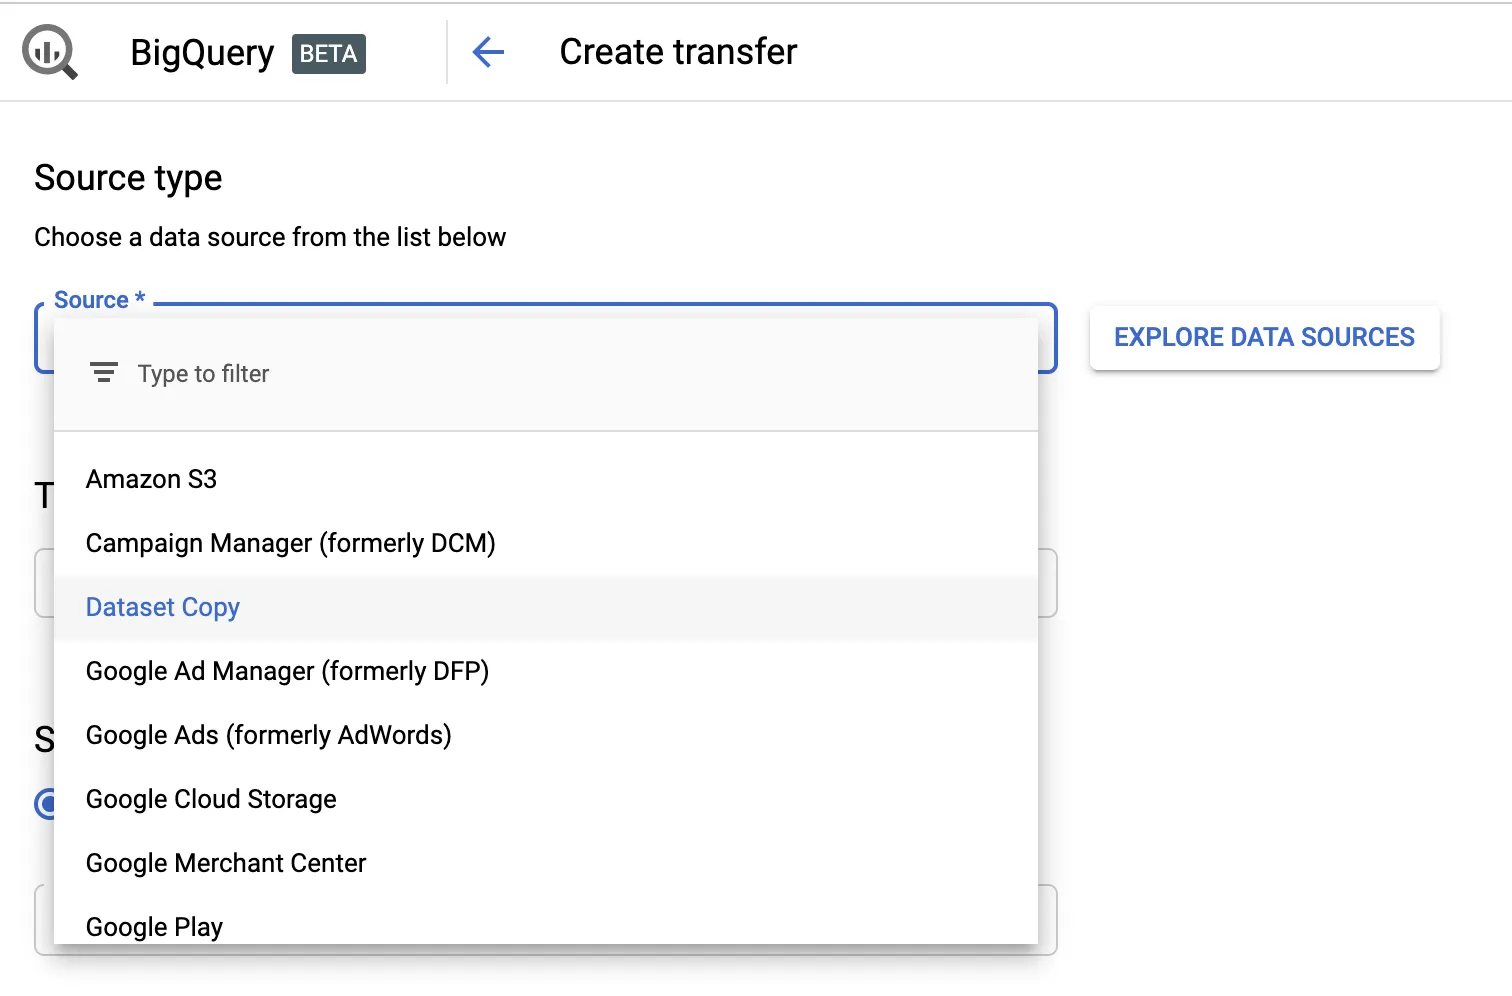Open EXPLORE DATA SOURCES

[1264, 338]
